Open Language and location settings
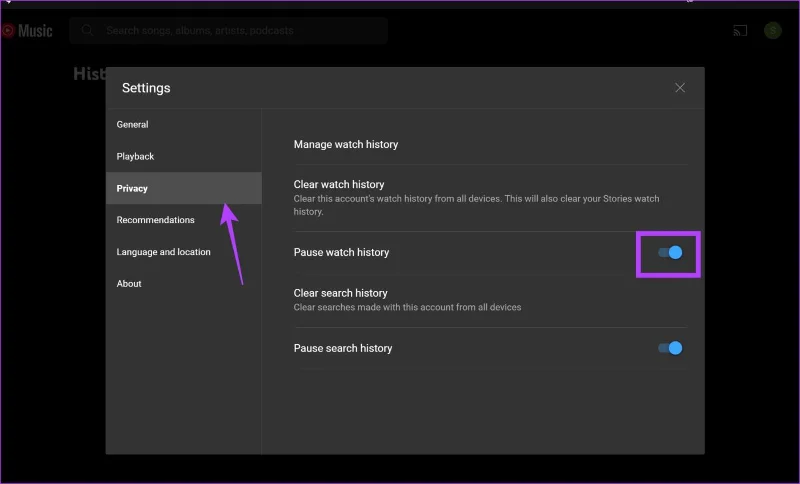Image resolution: width=800 pixels, height=484 pixels. pyautogui.click(x=184, y=252)
